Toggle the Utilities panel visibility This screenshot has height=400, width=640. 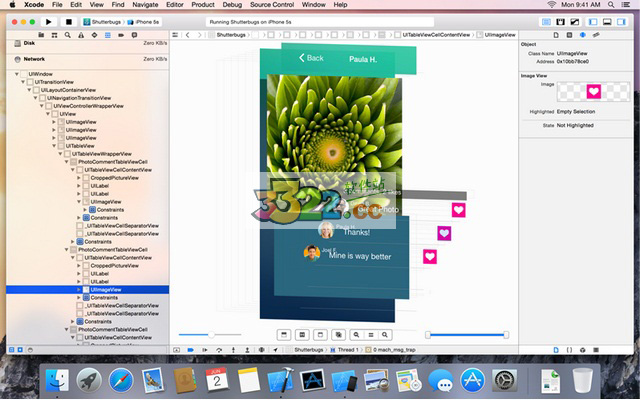click(x=622, y=22)
